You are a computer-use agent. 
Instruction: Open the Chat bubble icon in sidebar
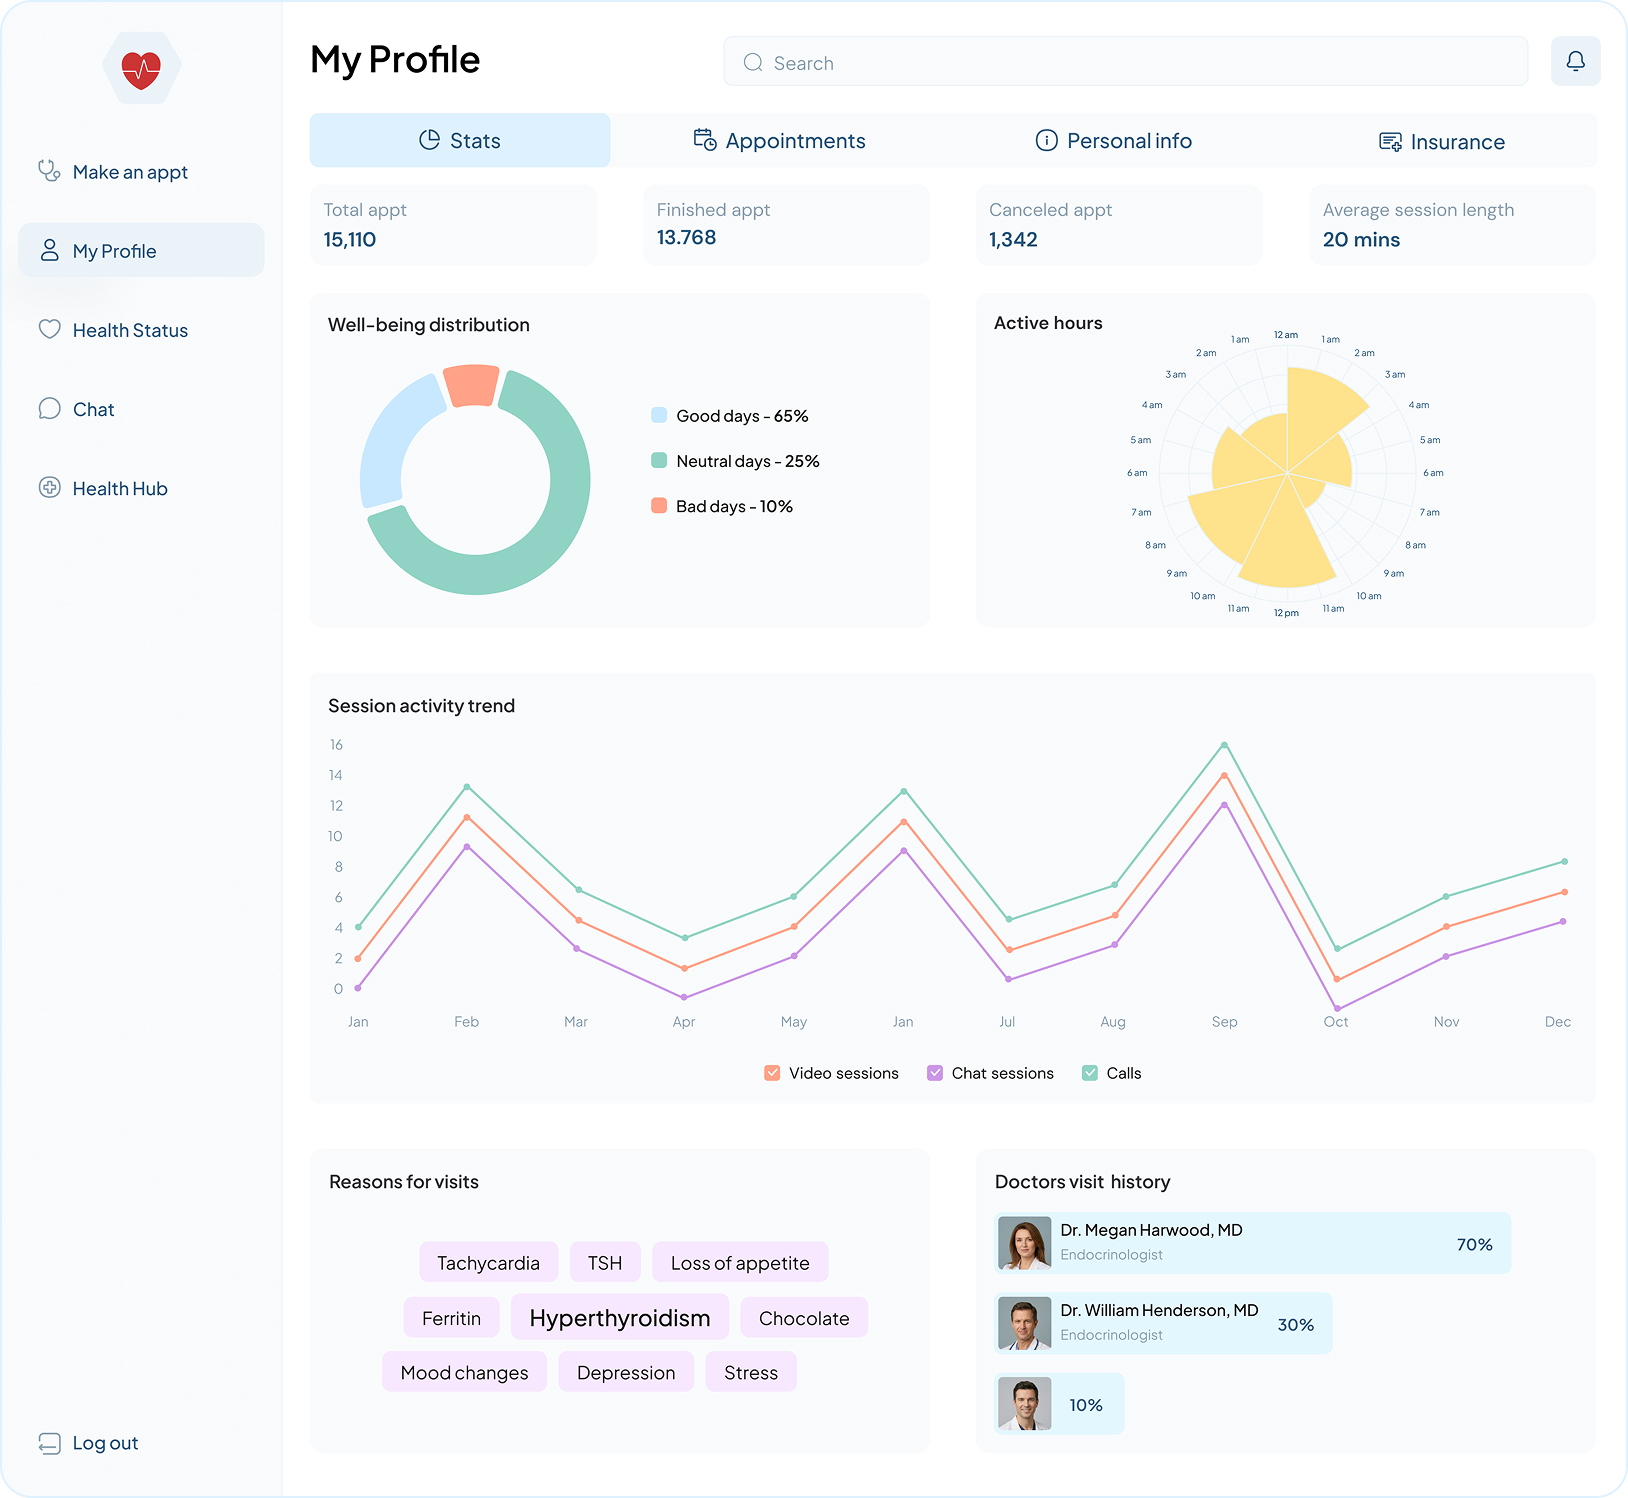(x=49, y=408)
